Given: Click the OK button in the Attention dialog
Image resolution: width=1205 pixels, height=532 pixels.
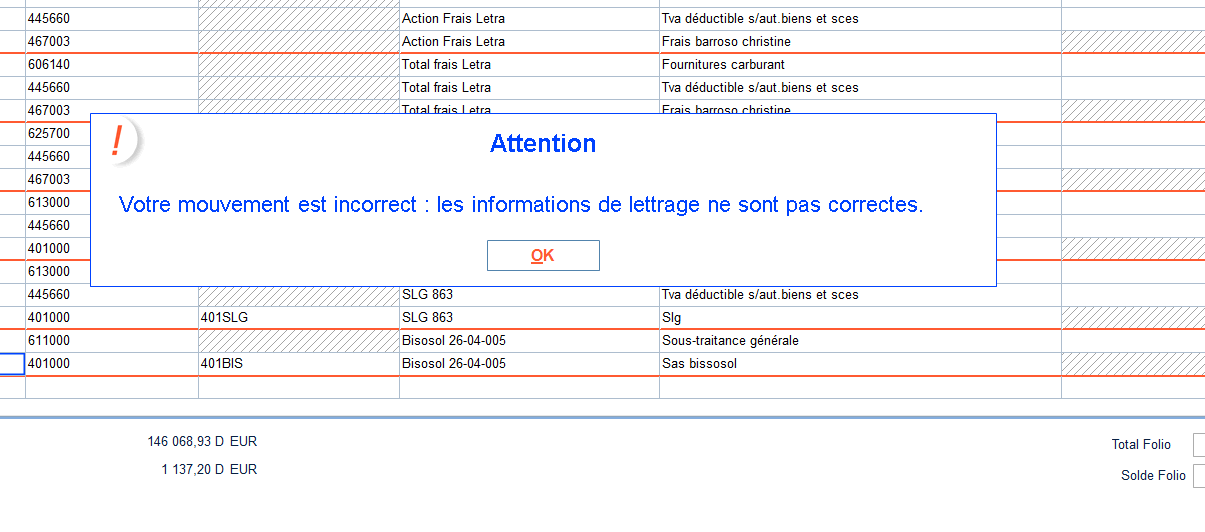Looking at the screenshot, I should click(543, 255).
